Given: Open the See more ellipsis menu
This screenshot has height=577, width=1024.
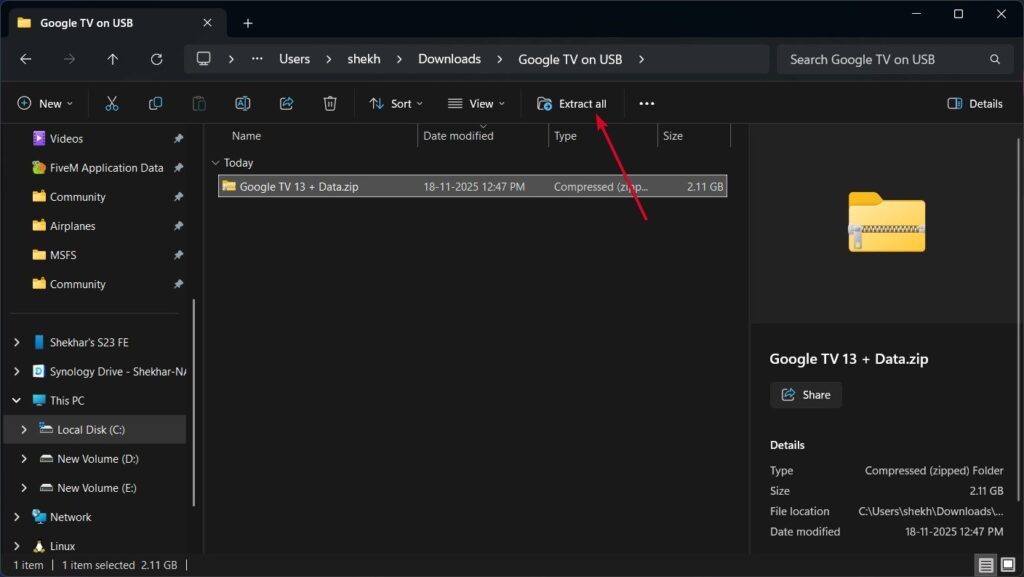Looking at the screenshot, I should click(646, 103).
